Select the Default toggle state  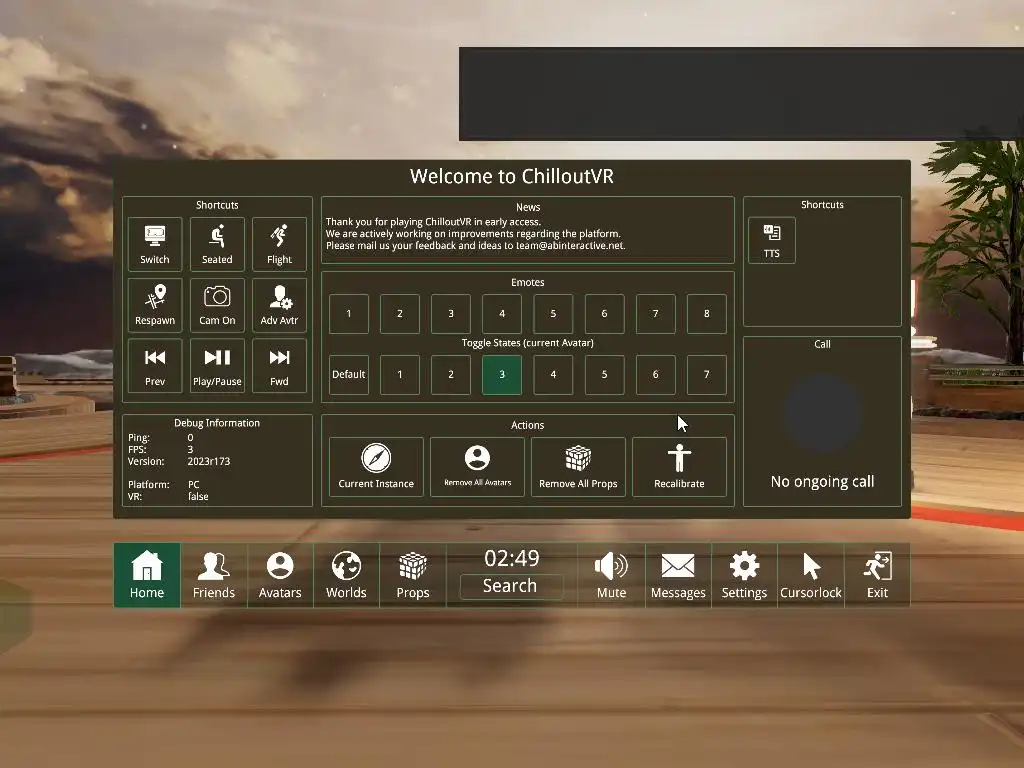[349, 374]
